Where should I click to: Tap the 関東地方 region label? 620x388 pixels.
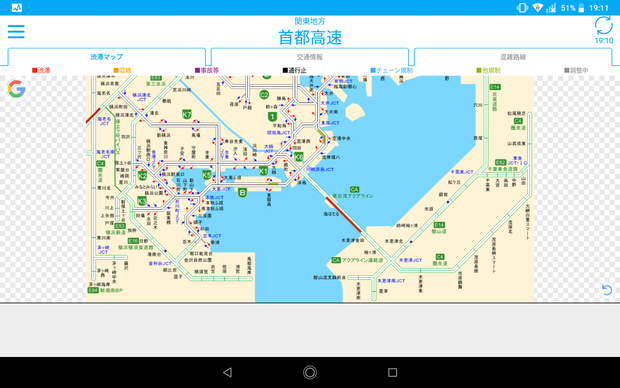tap(310, 21)
